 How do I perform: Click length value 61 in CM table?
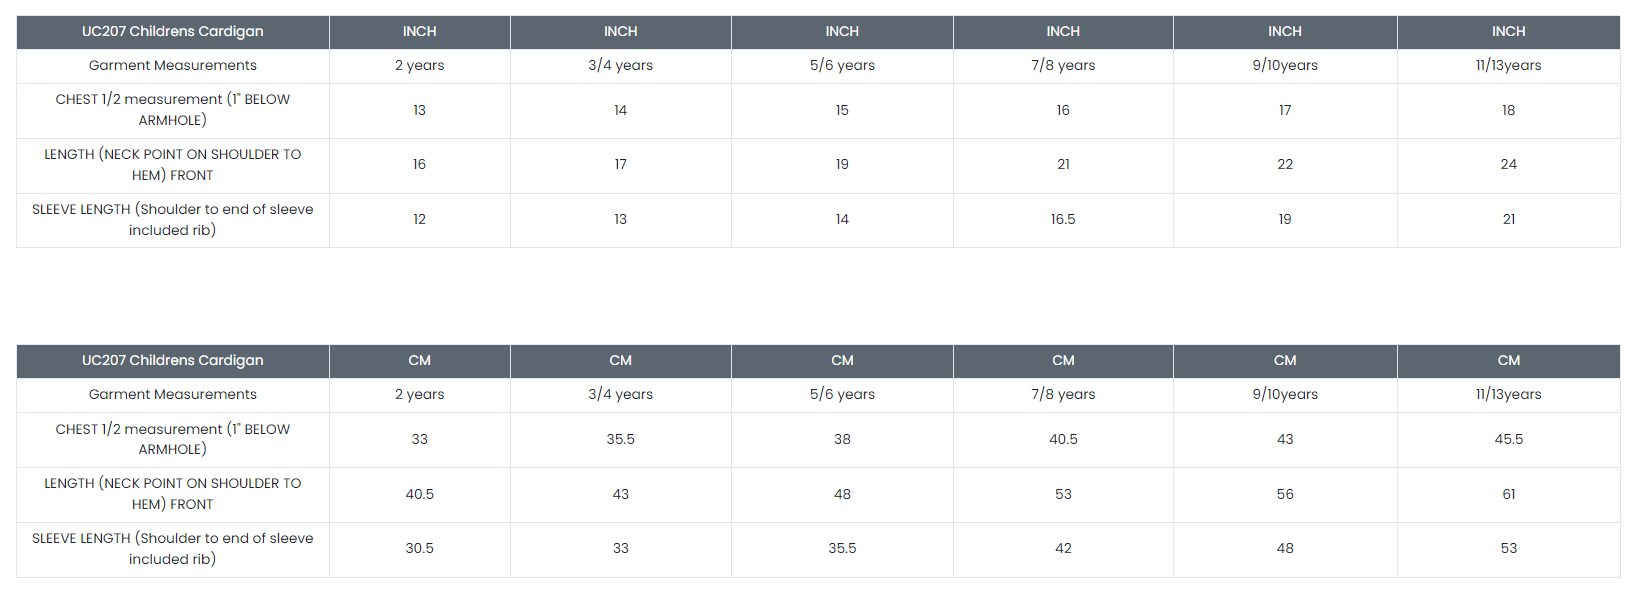[1508, 495]
